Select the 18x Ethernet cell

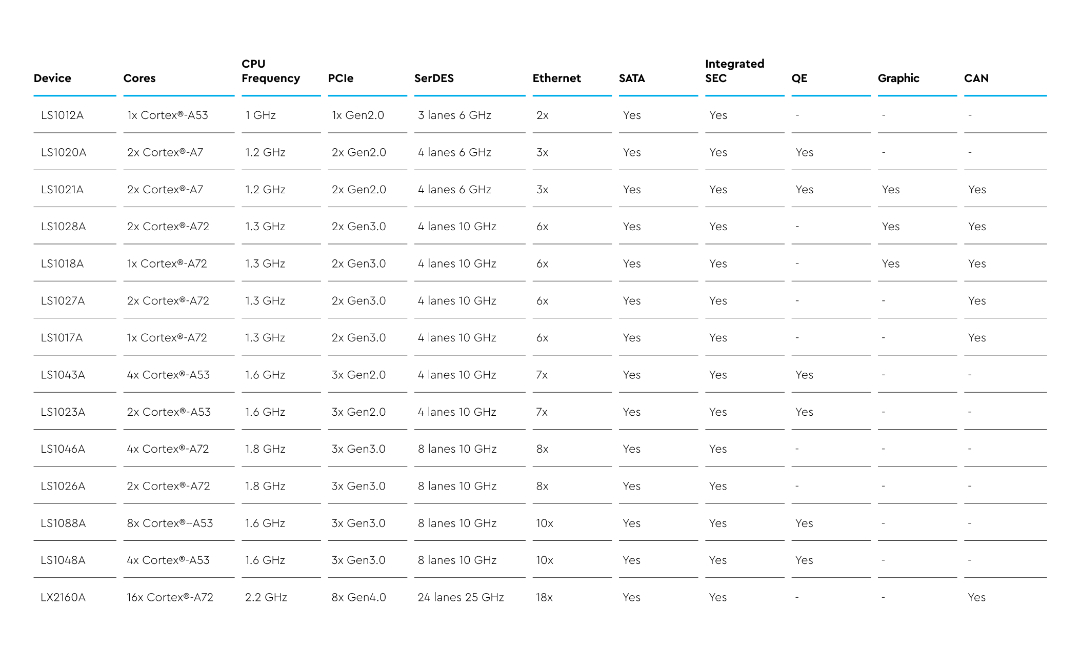pyautogui.click(x=544, y=597)
